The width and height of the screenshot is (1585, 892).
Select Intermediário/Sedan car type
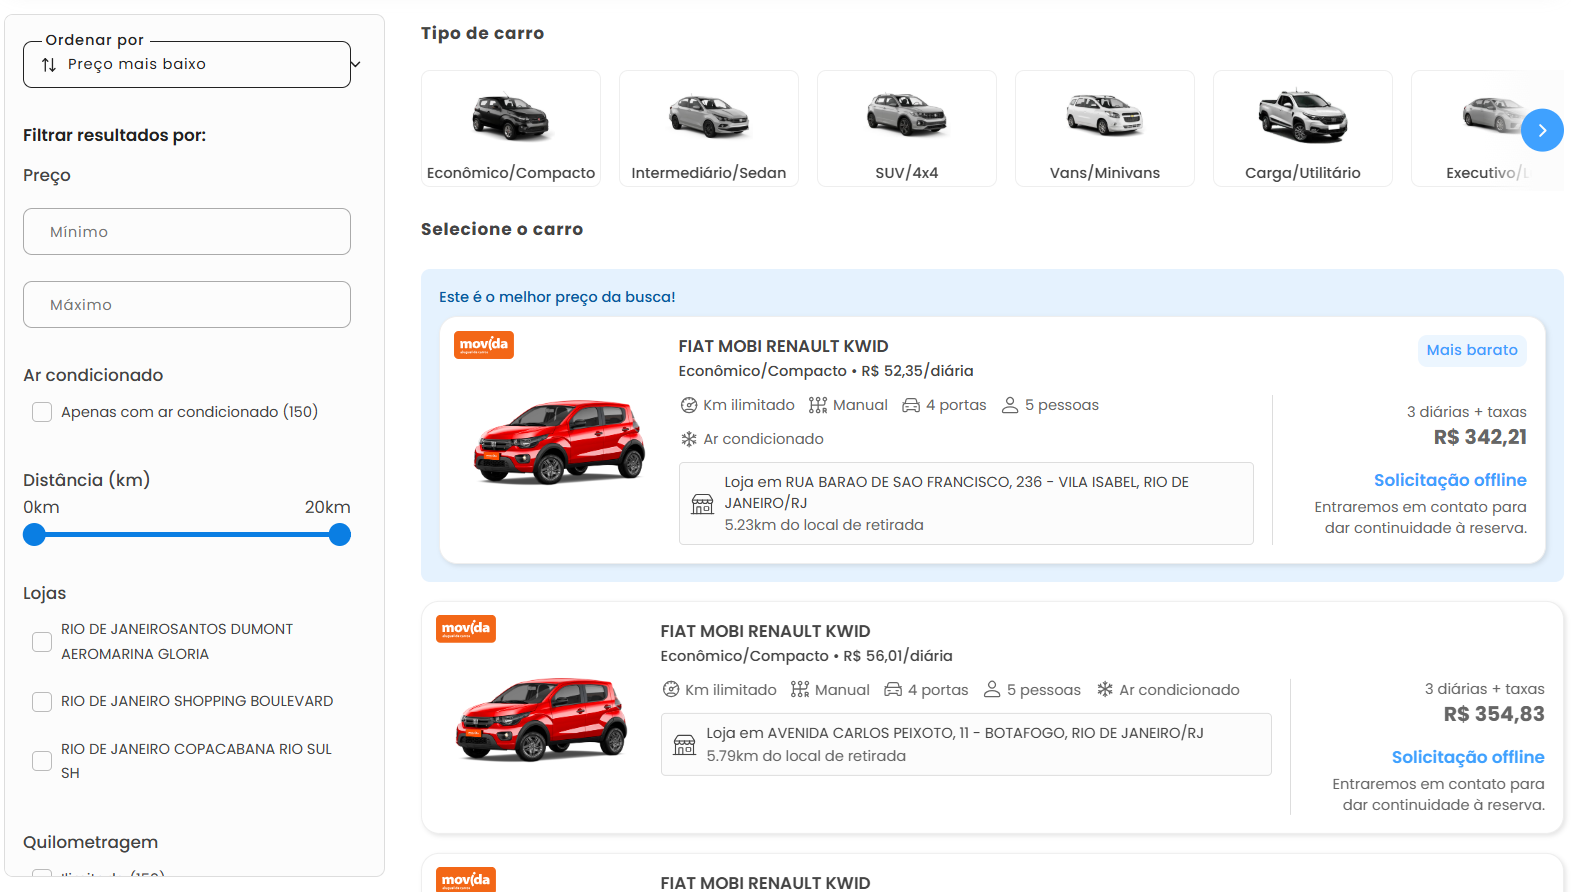pos(709,128)
